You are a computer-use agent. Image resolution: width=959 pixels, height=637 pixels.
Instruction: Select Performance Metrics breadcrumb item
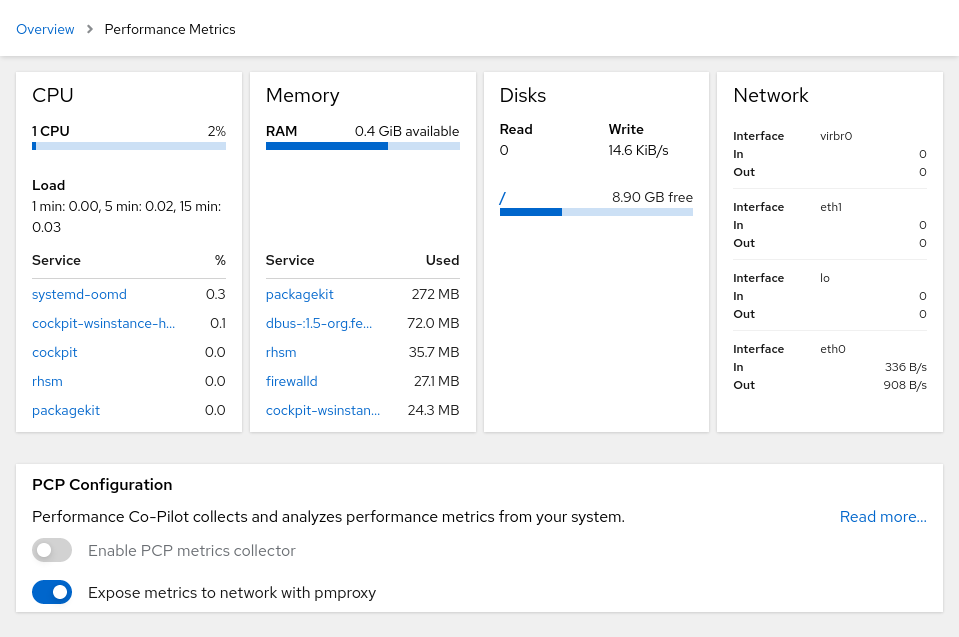coord(170,29)
